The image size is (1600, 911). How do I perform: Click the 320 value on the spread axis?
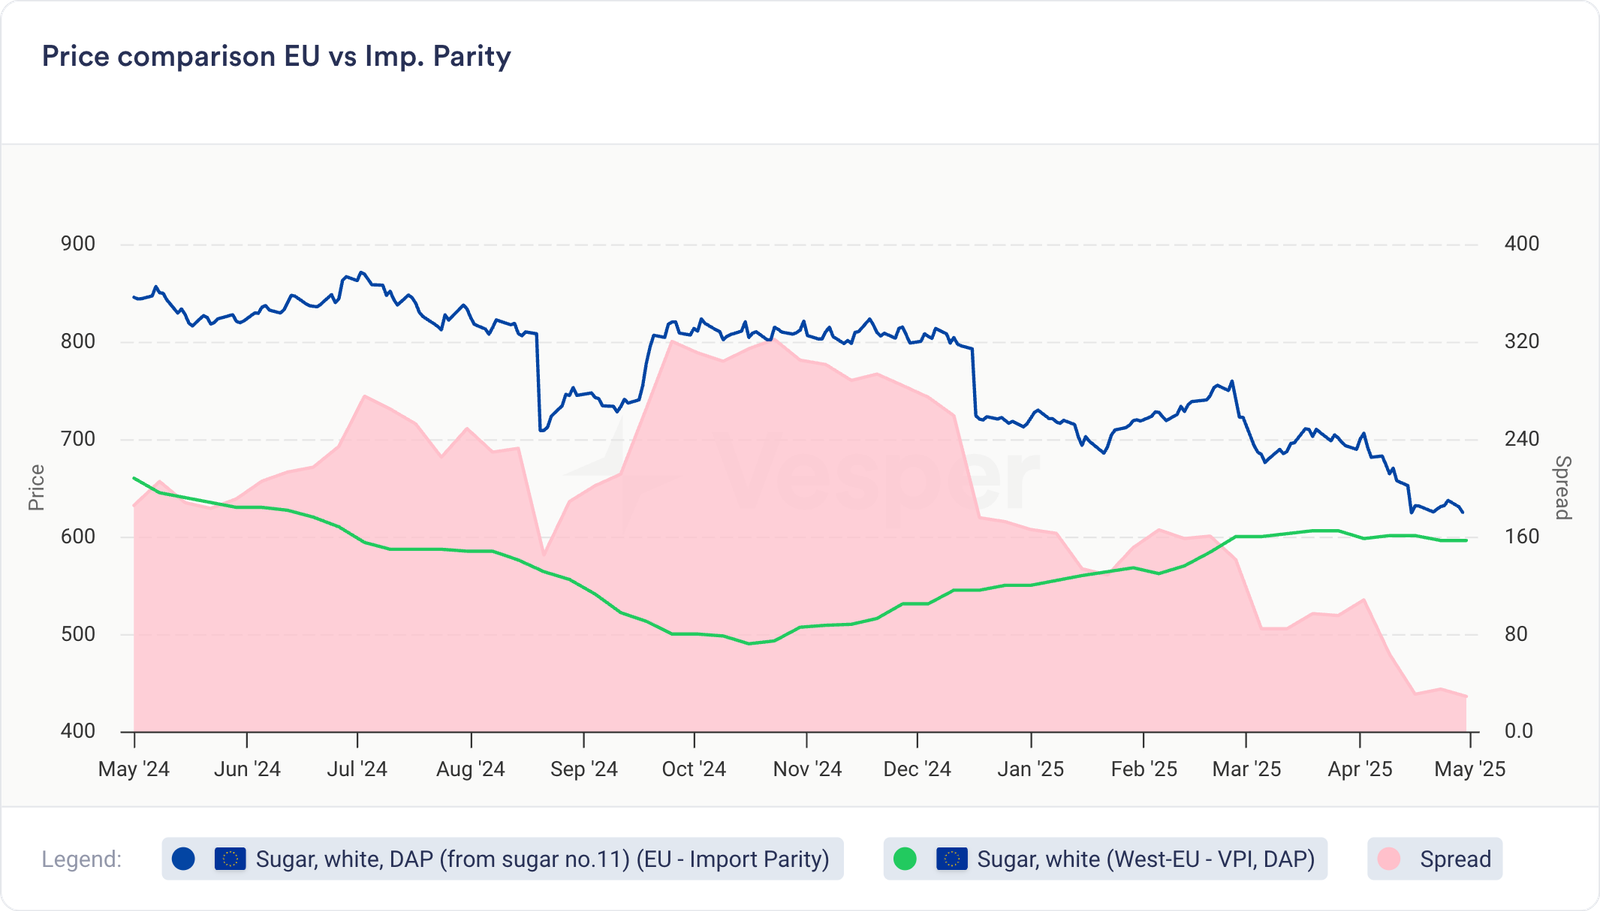coord(1521,341)
